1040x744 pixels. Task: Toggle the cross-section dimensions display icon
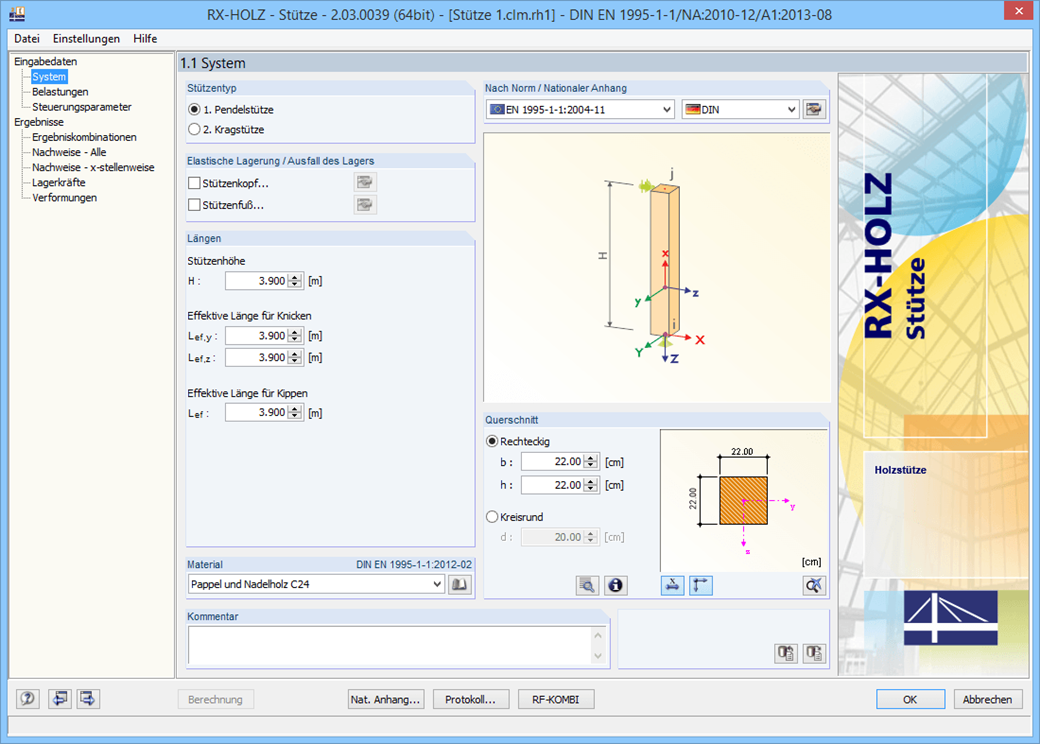point(701,586)
